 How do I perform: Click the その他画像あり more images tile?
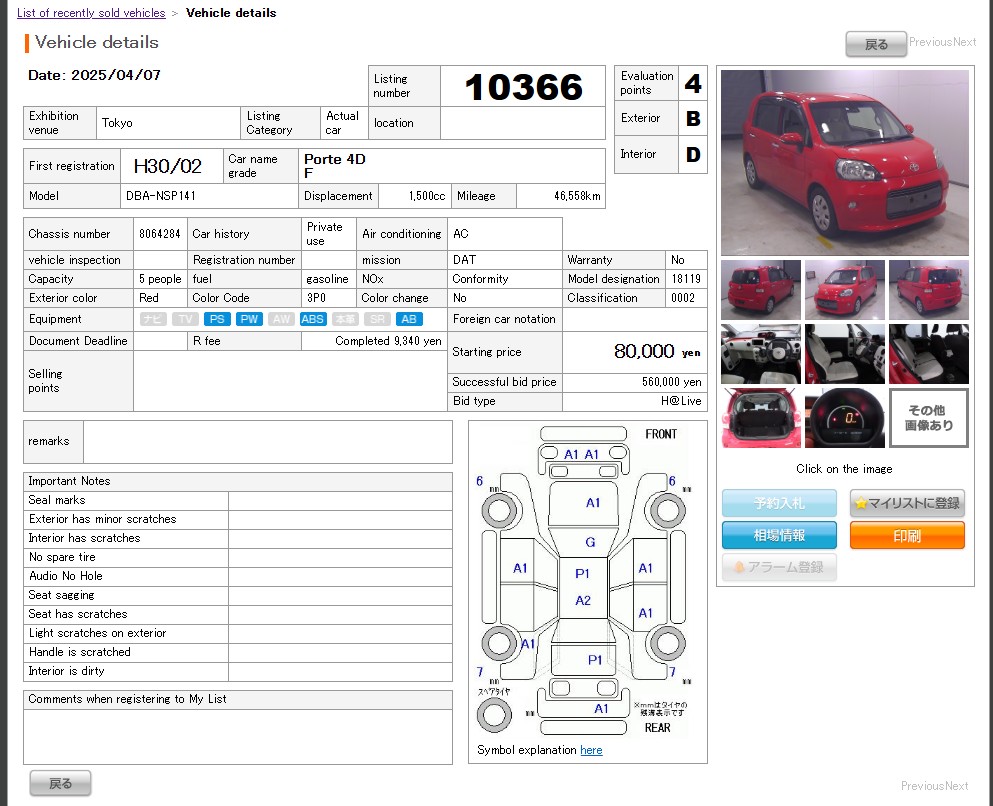click(928, 418)
